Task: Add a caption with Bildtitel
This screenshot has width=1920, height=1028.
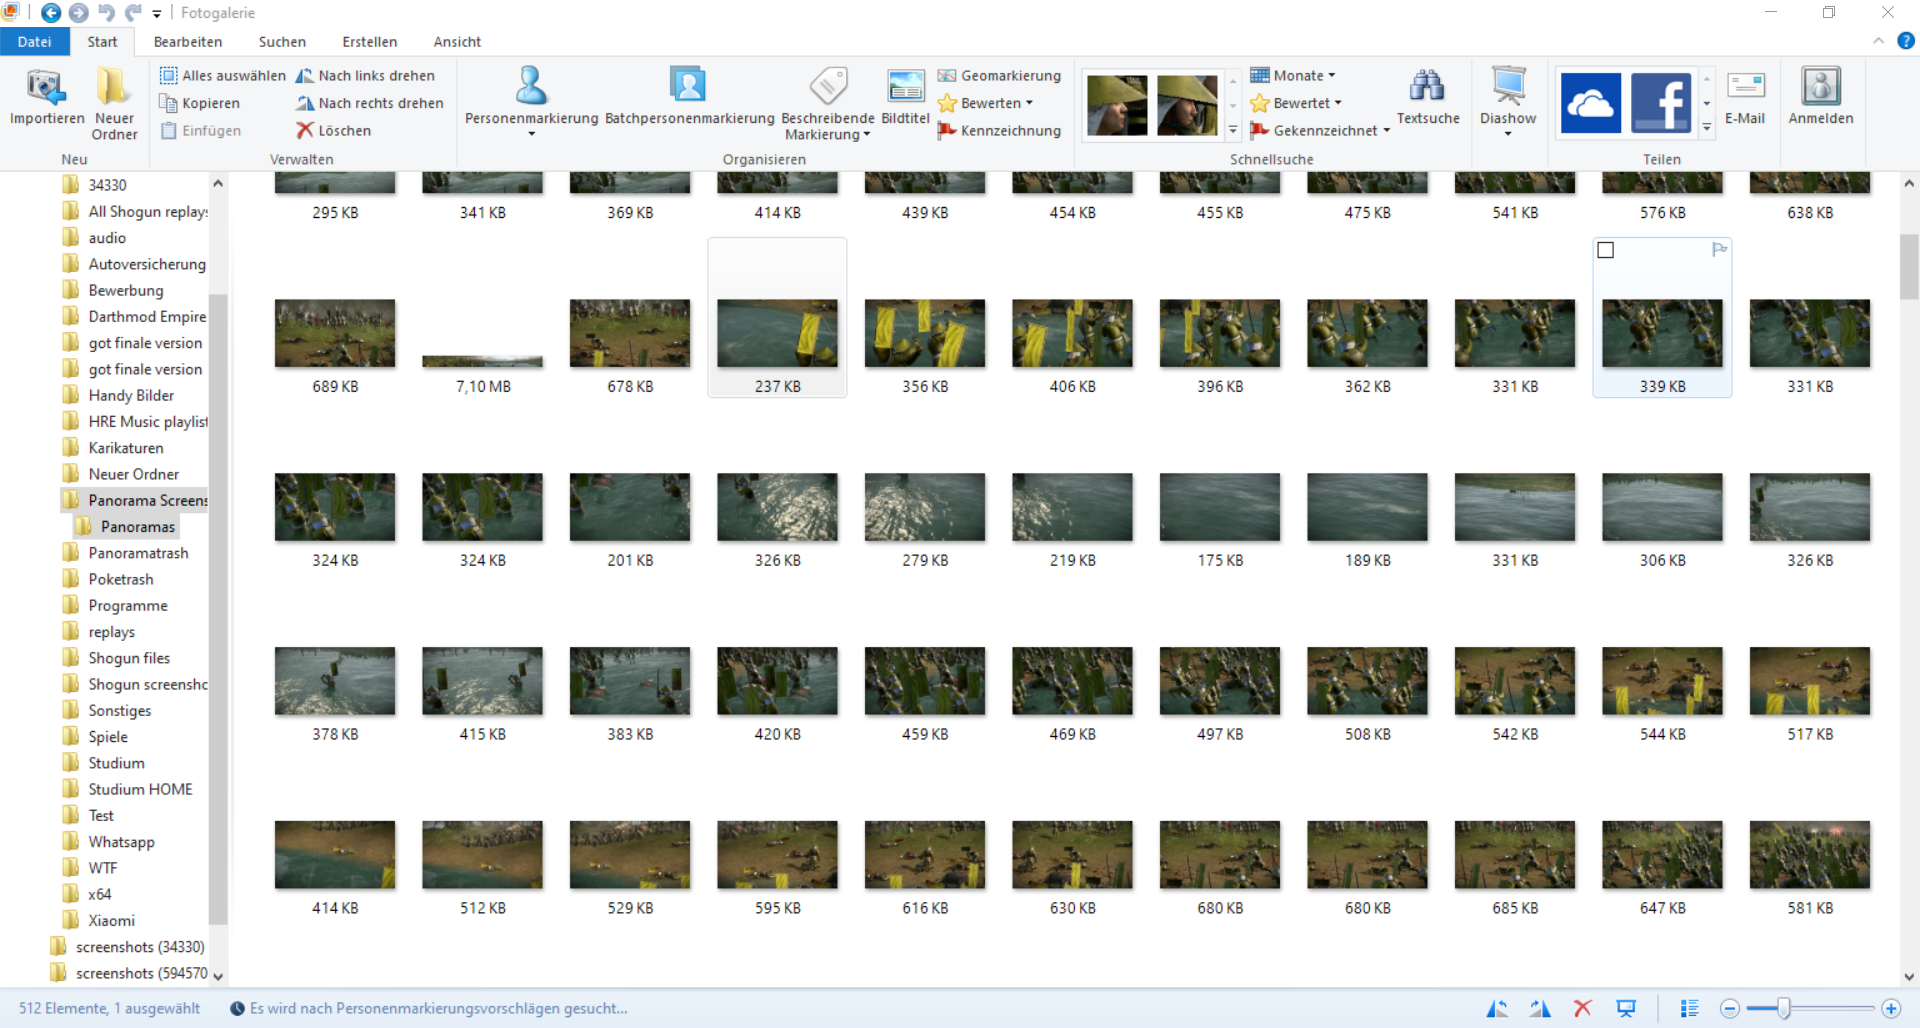Action: pyautogui.click(x=906, y=96)
